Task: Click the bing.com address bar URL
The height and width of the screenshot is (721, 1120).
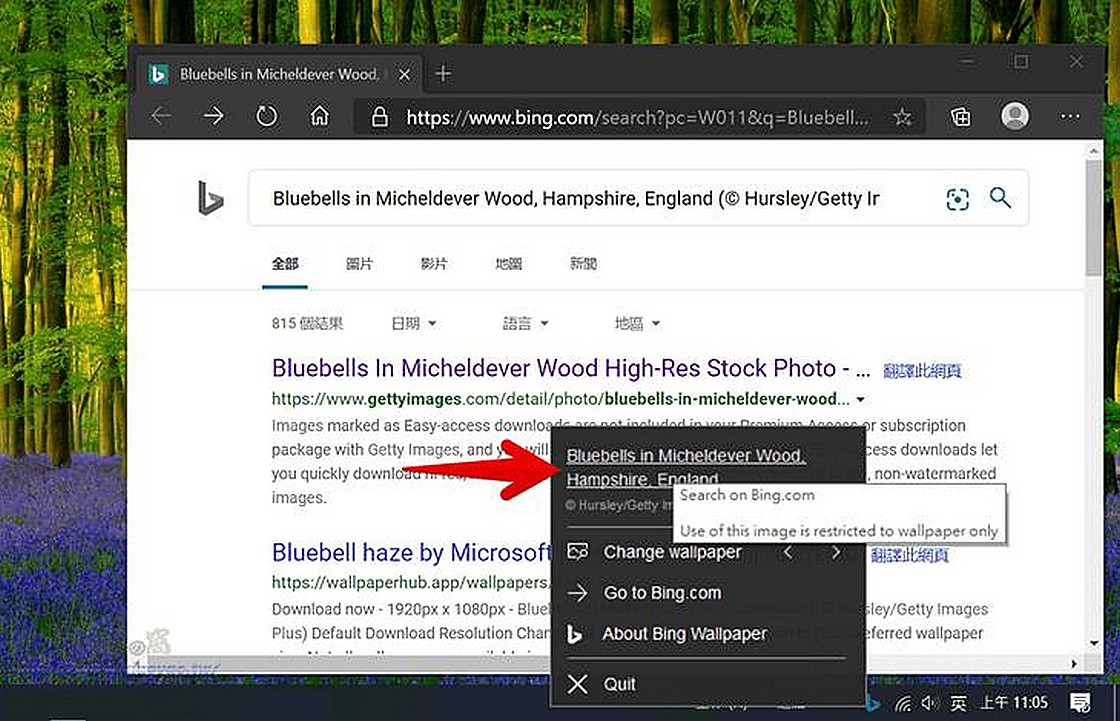Action: tap(638, 116)
